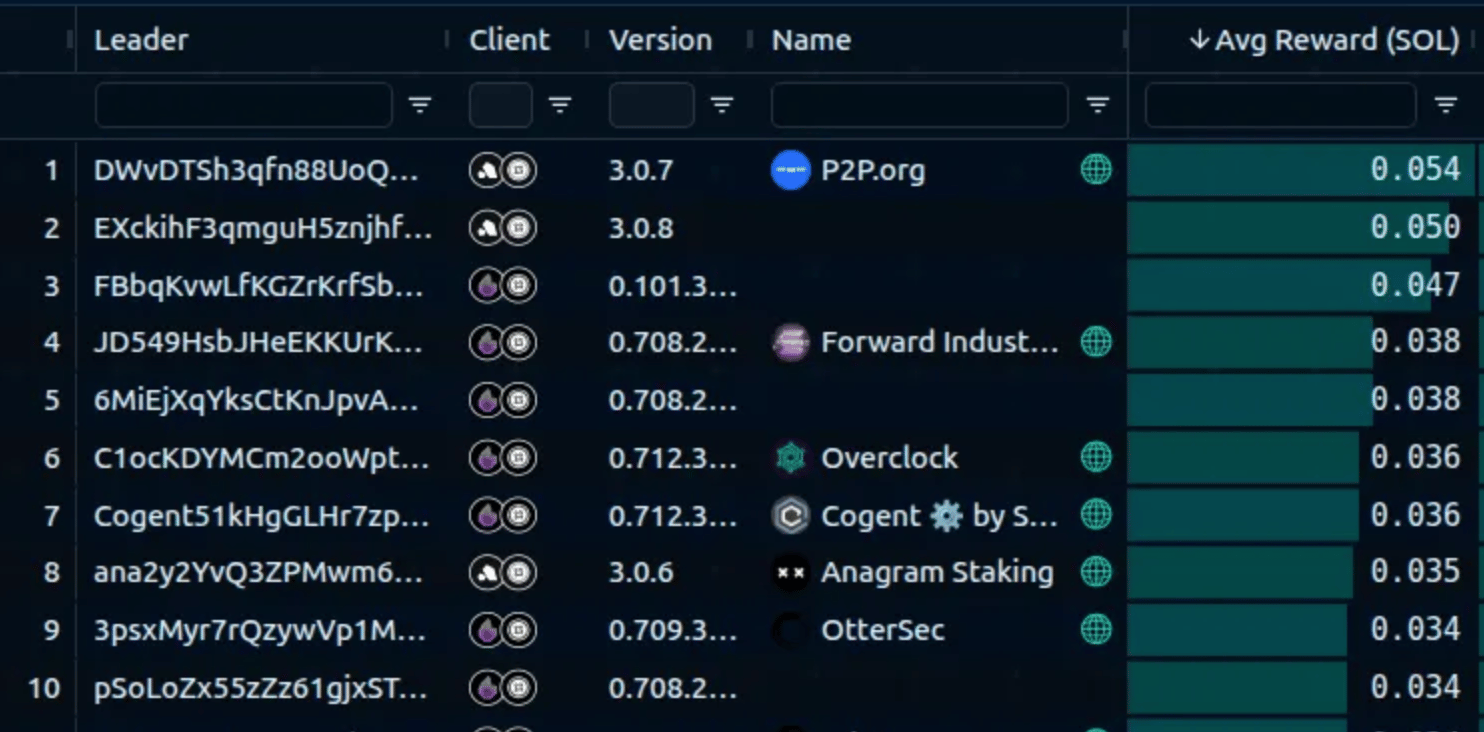
Task: Click the Name column header
Action: click(811, 40)
